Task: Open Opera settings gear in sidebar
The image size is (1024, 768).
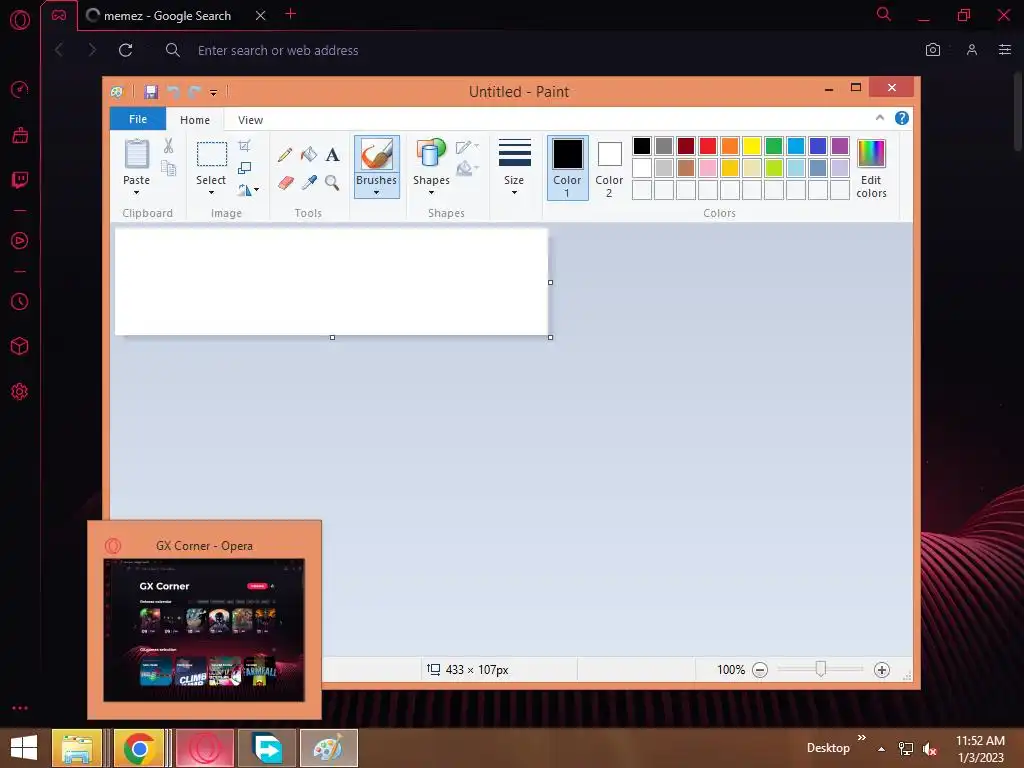Action: click(x=20, y=392)
